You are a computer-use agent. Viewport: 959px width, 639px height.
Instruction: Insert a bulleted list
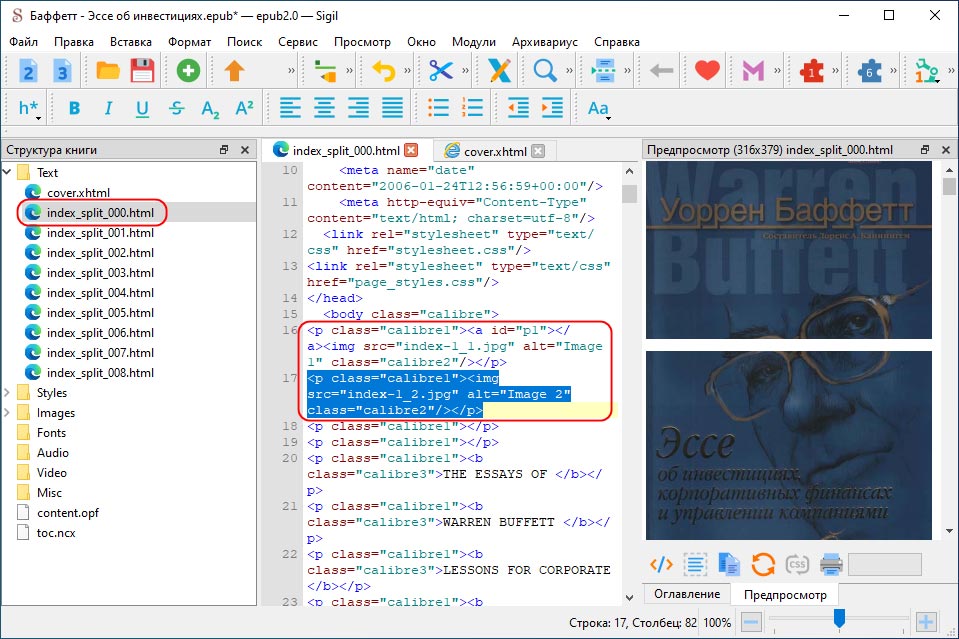[438, 108]
